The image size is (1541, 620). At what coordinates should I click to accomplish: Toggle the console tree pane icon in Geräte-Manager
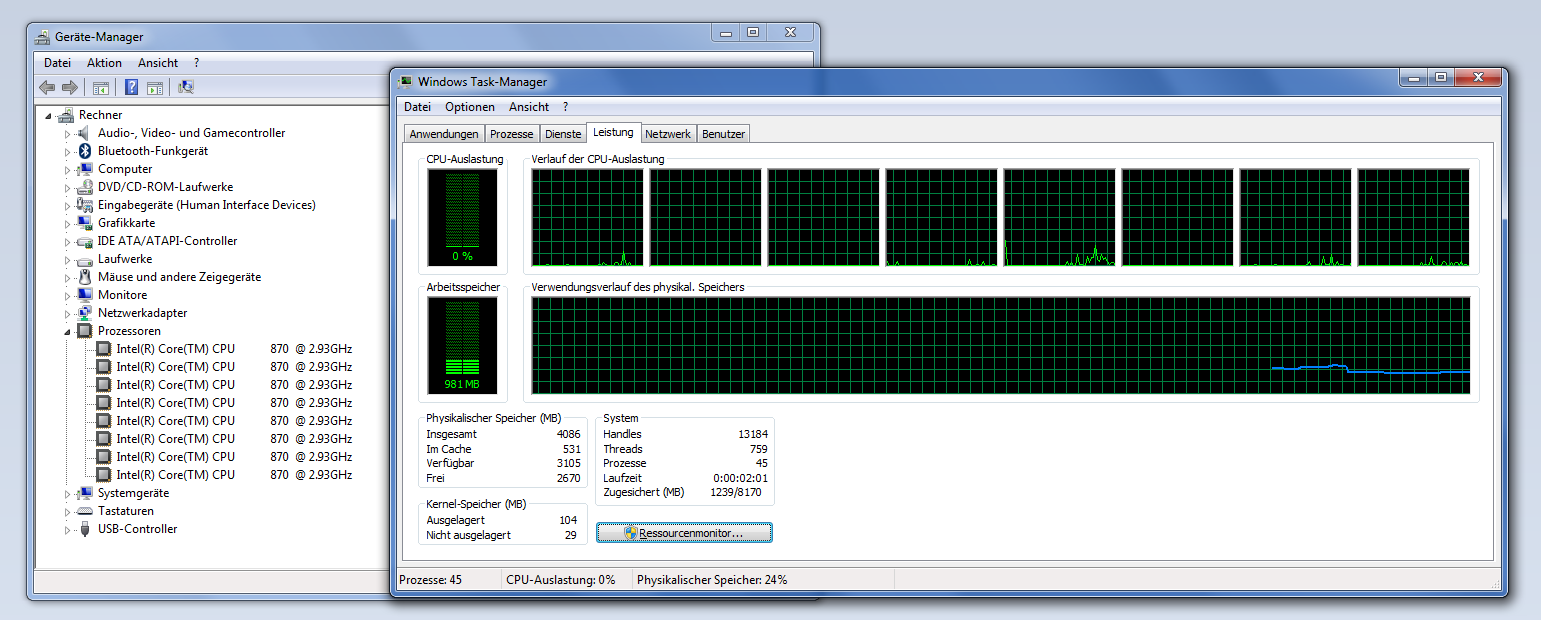point(101,87)
